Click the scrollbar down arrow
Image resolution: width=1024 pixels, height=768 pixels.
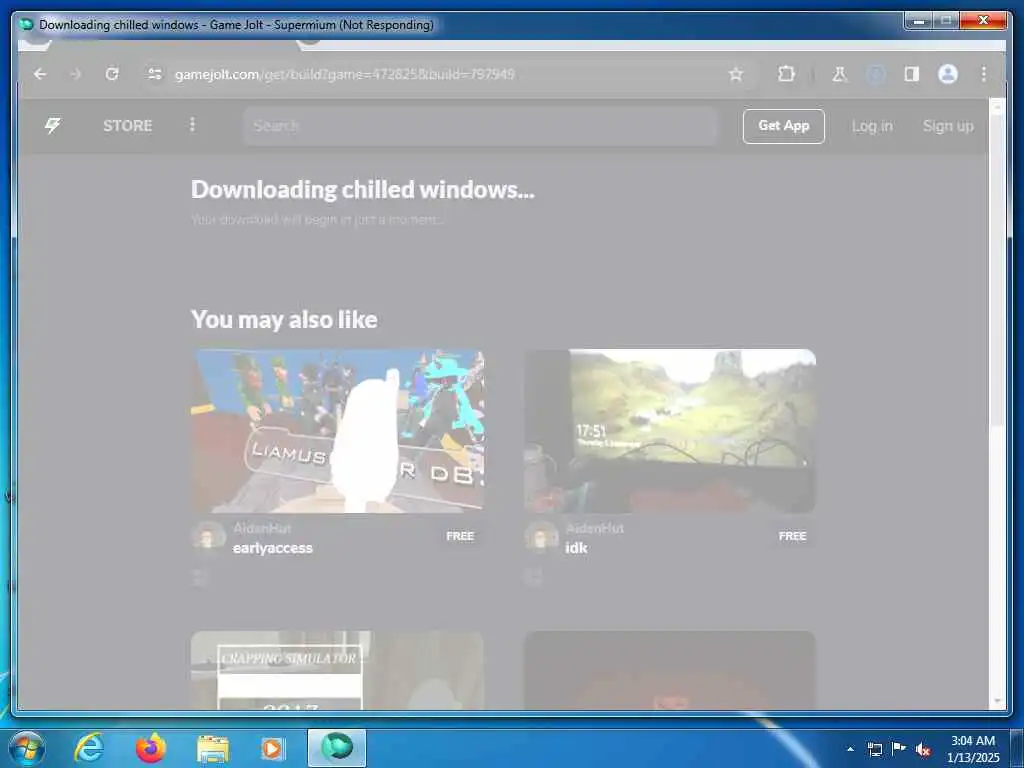[x=997, y=701]
